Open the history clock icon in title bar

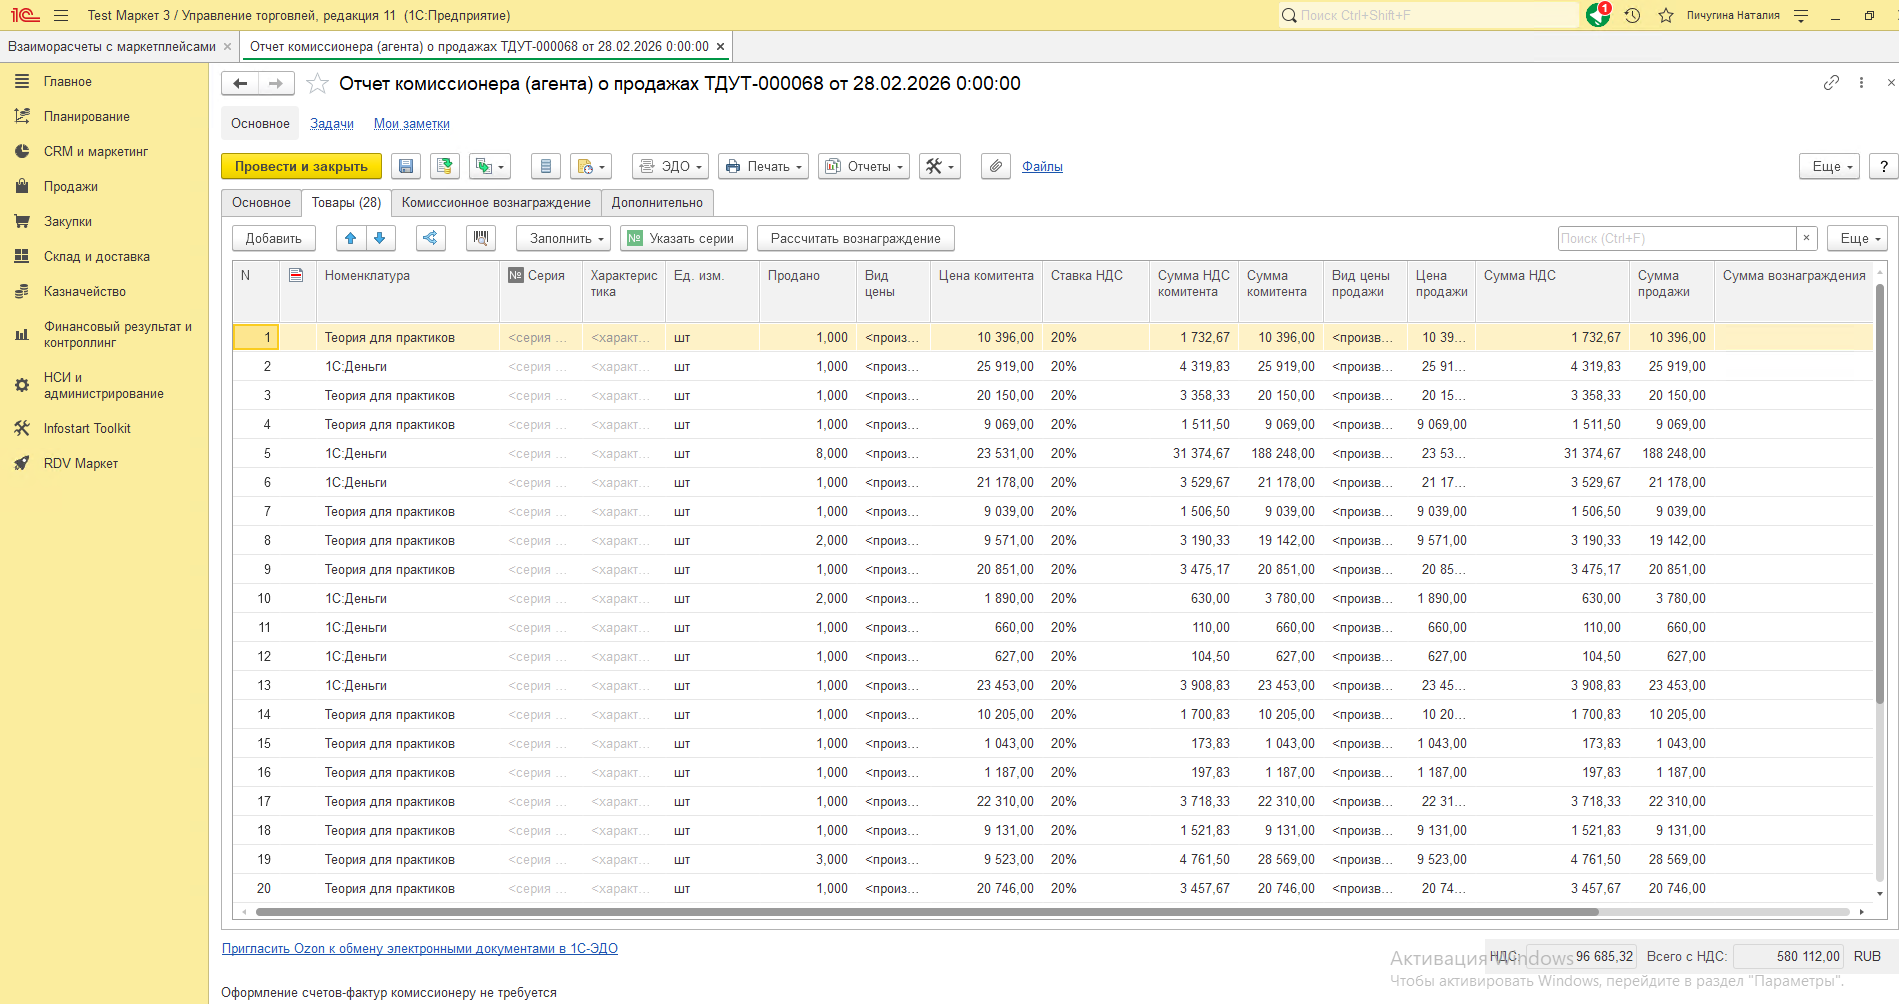coord(1632,16)
